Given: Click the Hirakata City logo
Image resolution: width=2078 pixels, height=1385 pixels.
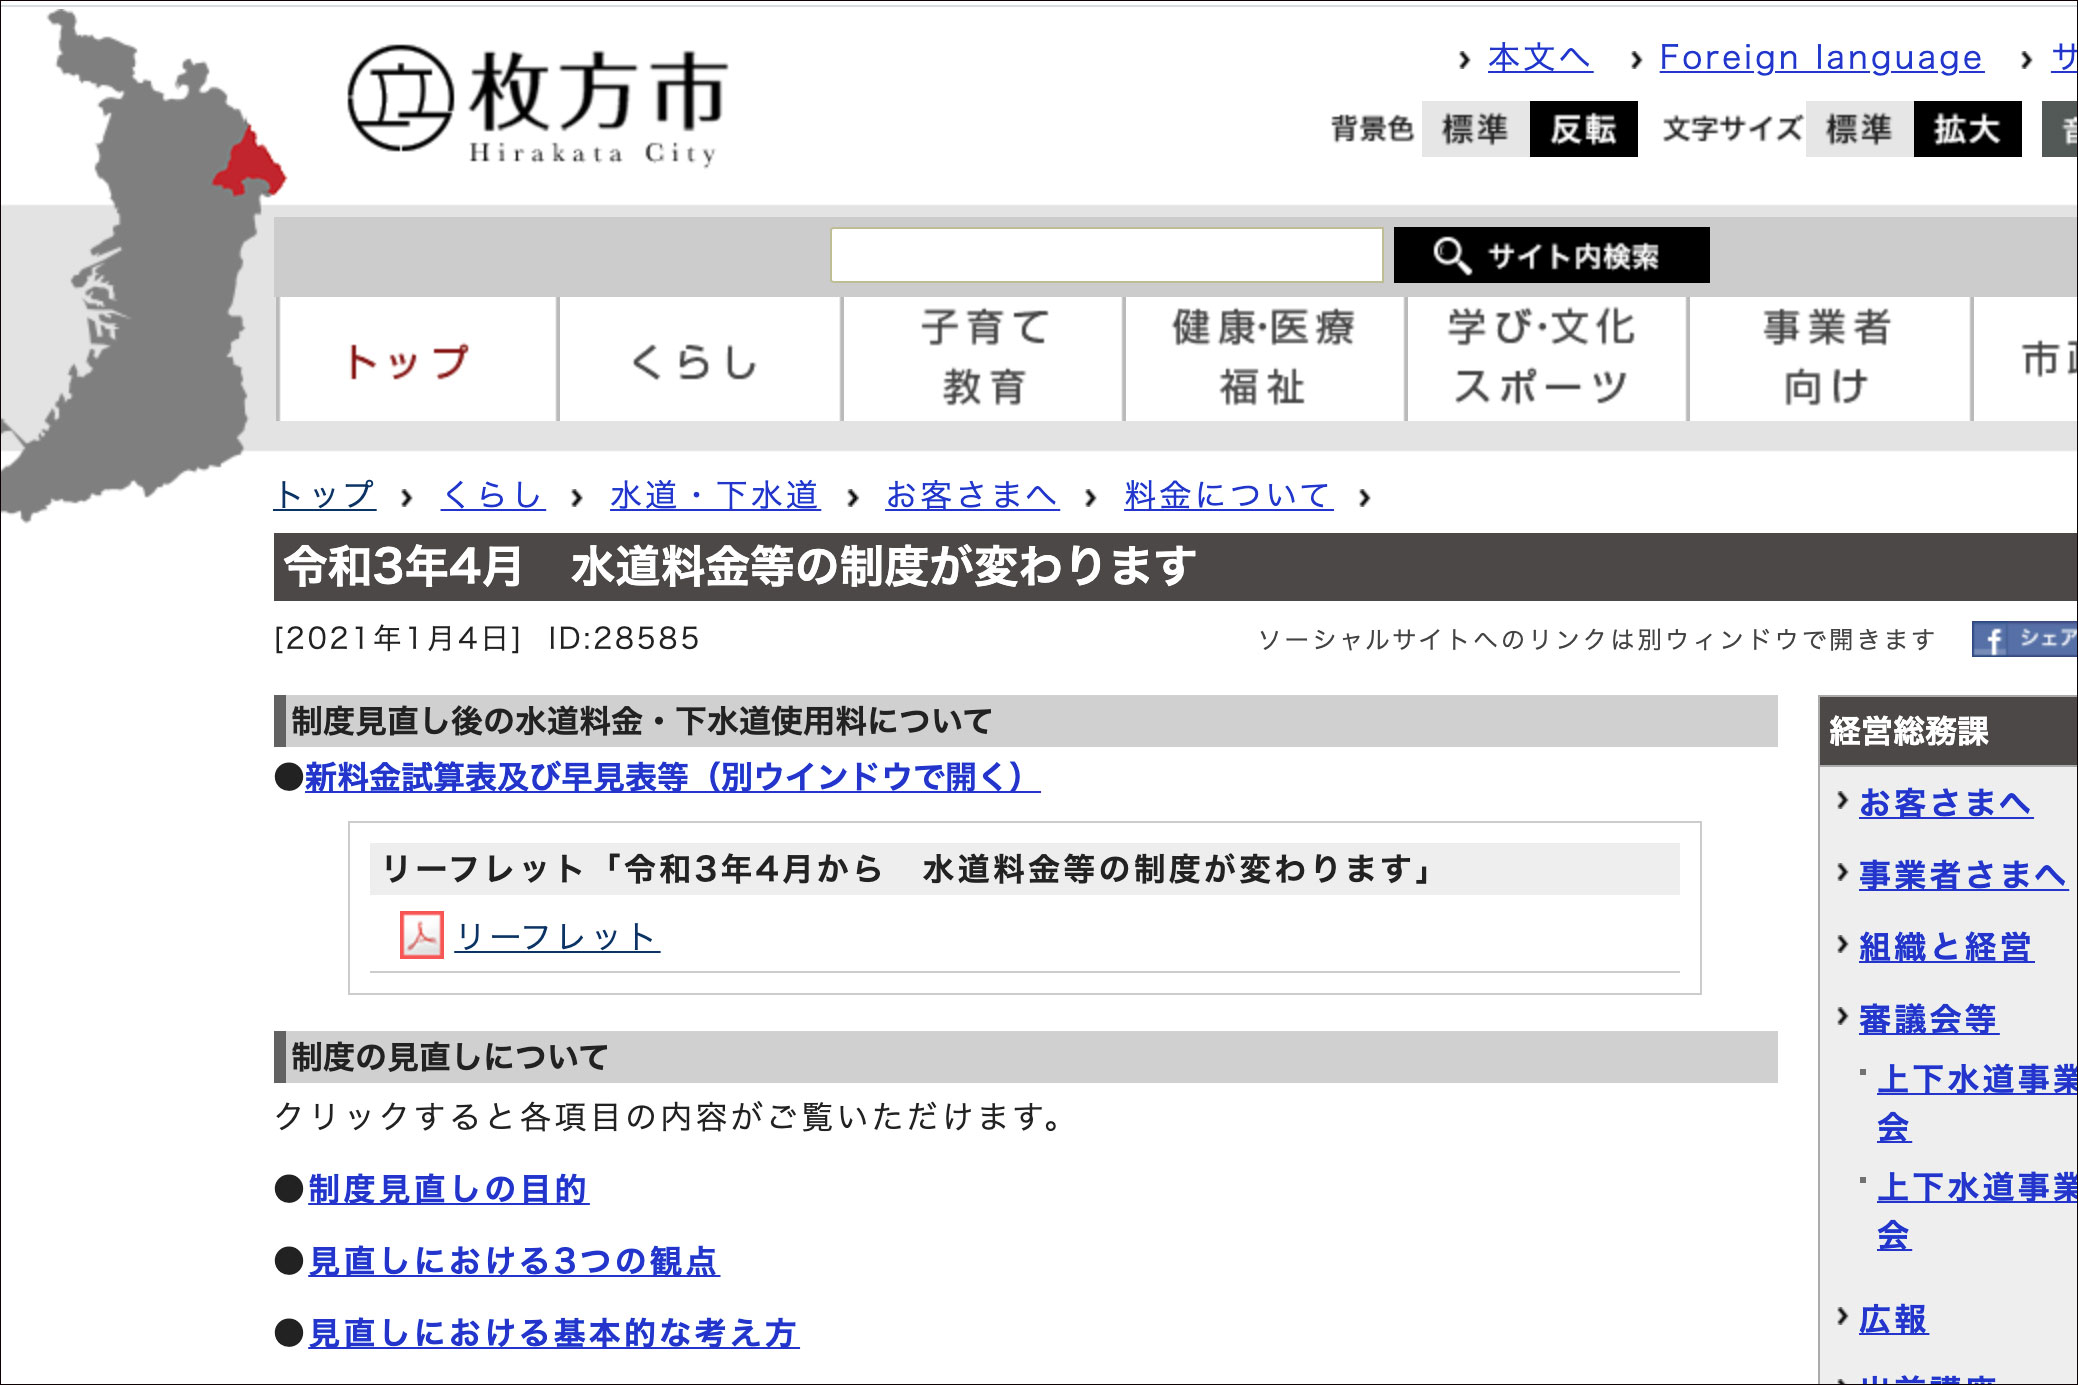Looking at the screenshot, I should pyautogui.click(x=537, y=104).
